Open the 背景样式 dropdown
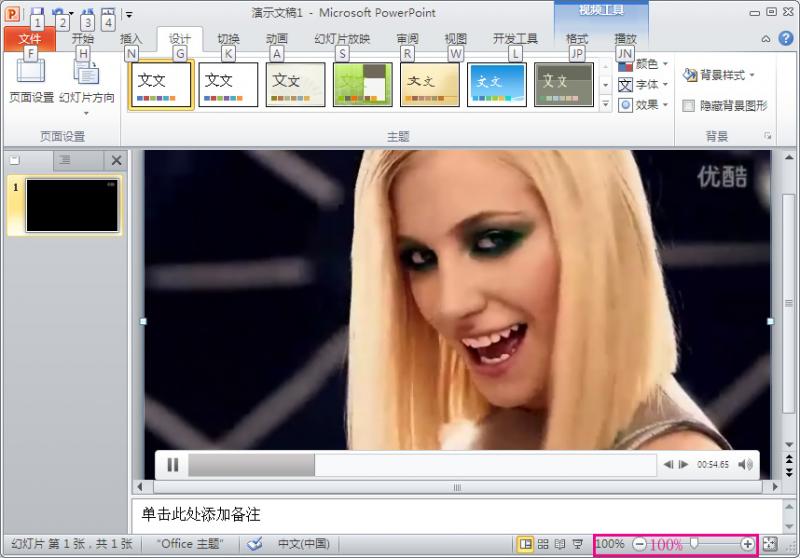This screenshot has width=800, height=558. [718, 75]
